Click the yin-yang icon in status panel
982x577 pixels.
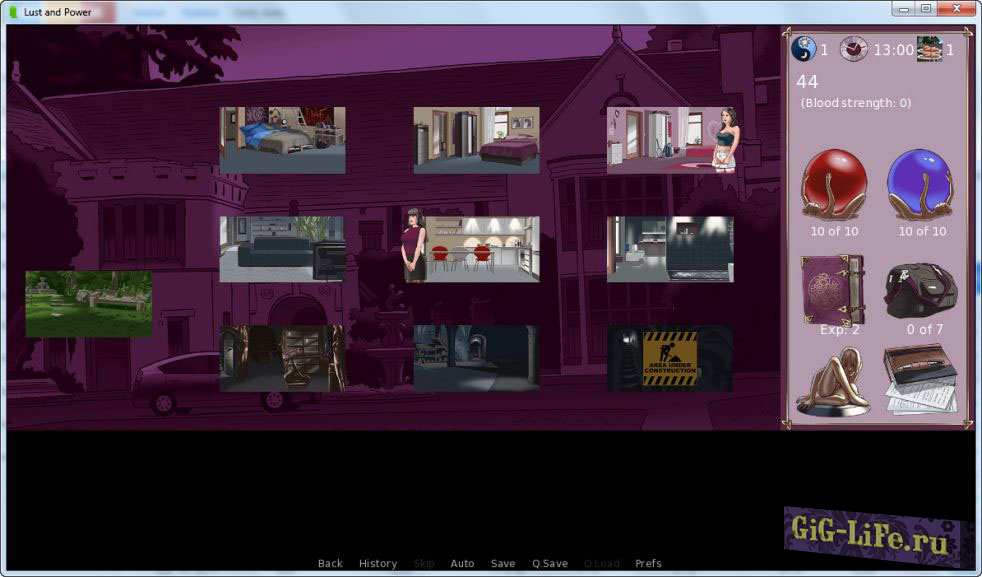pos(804,49)
